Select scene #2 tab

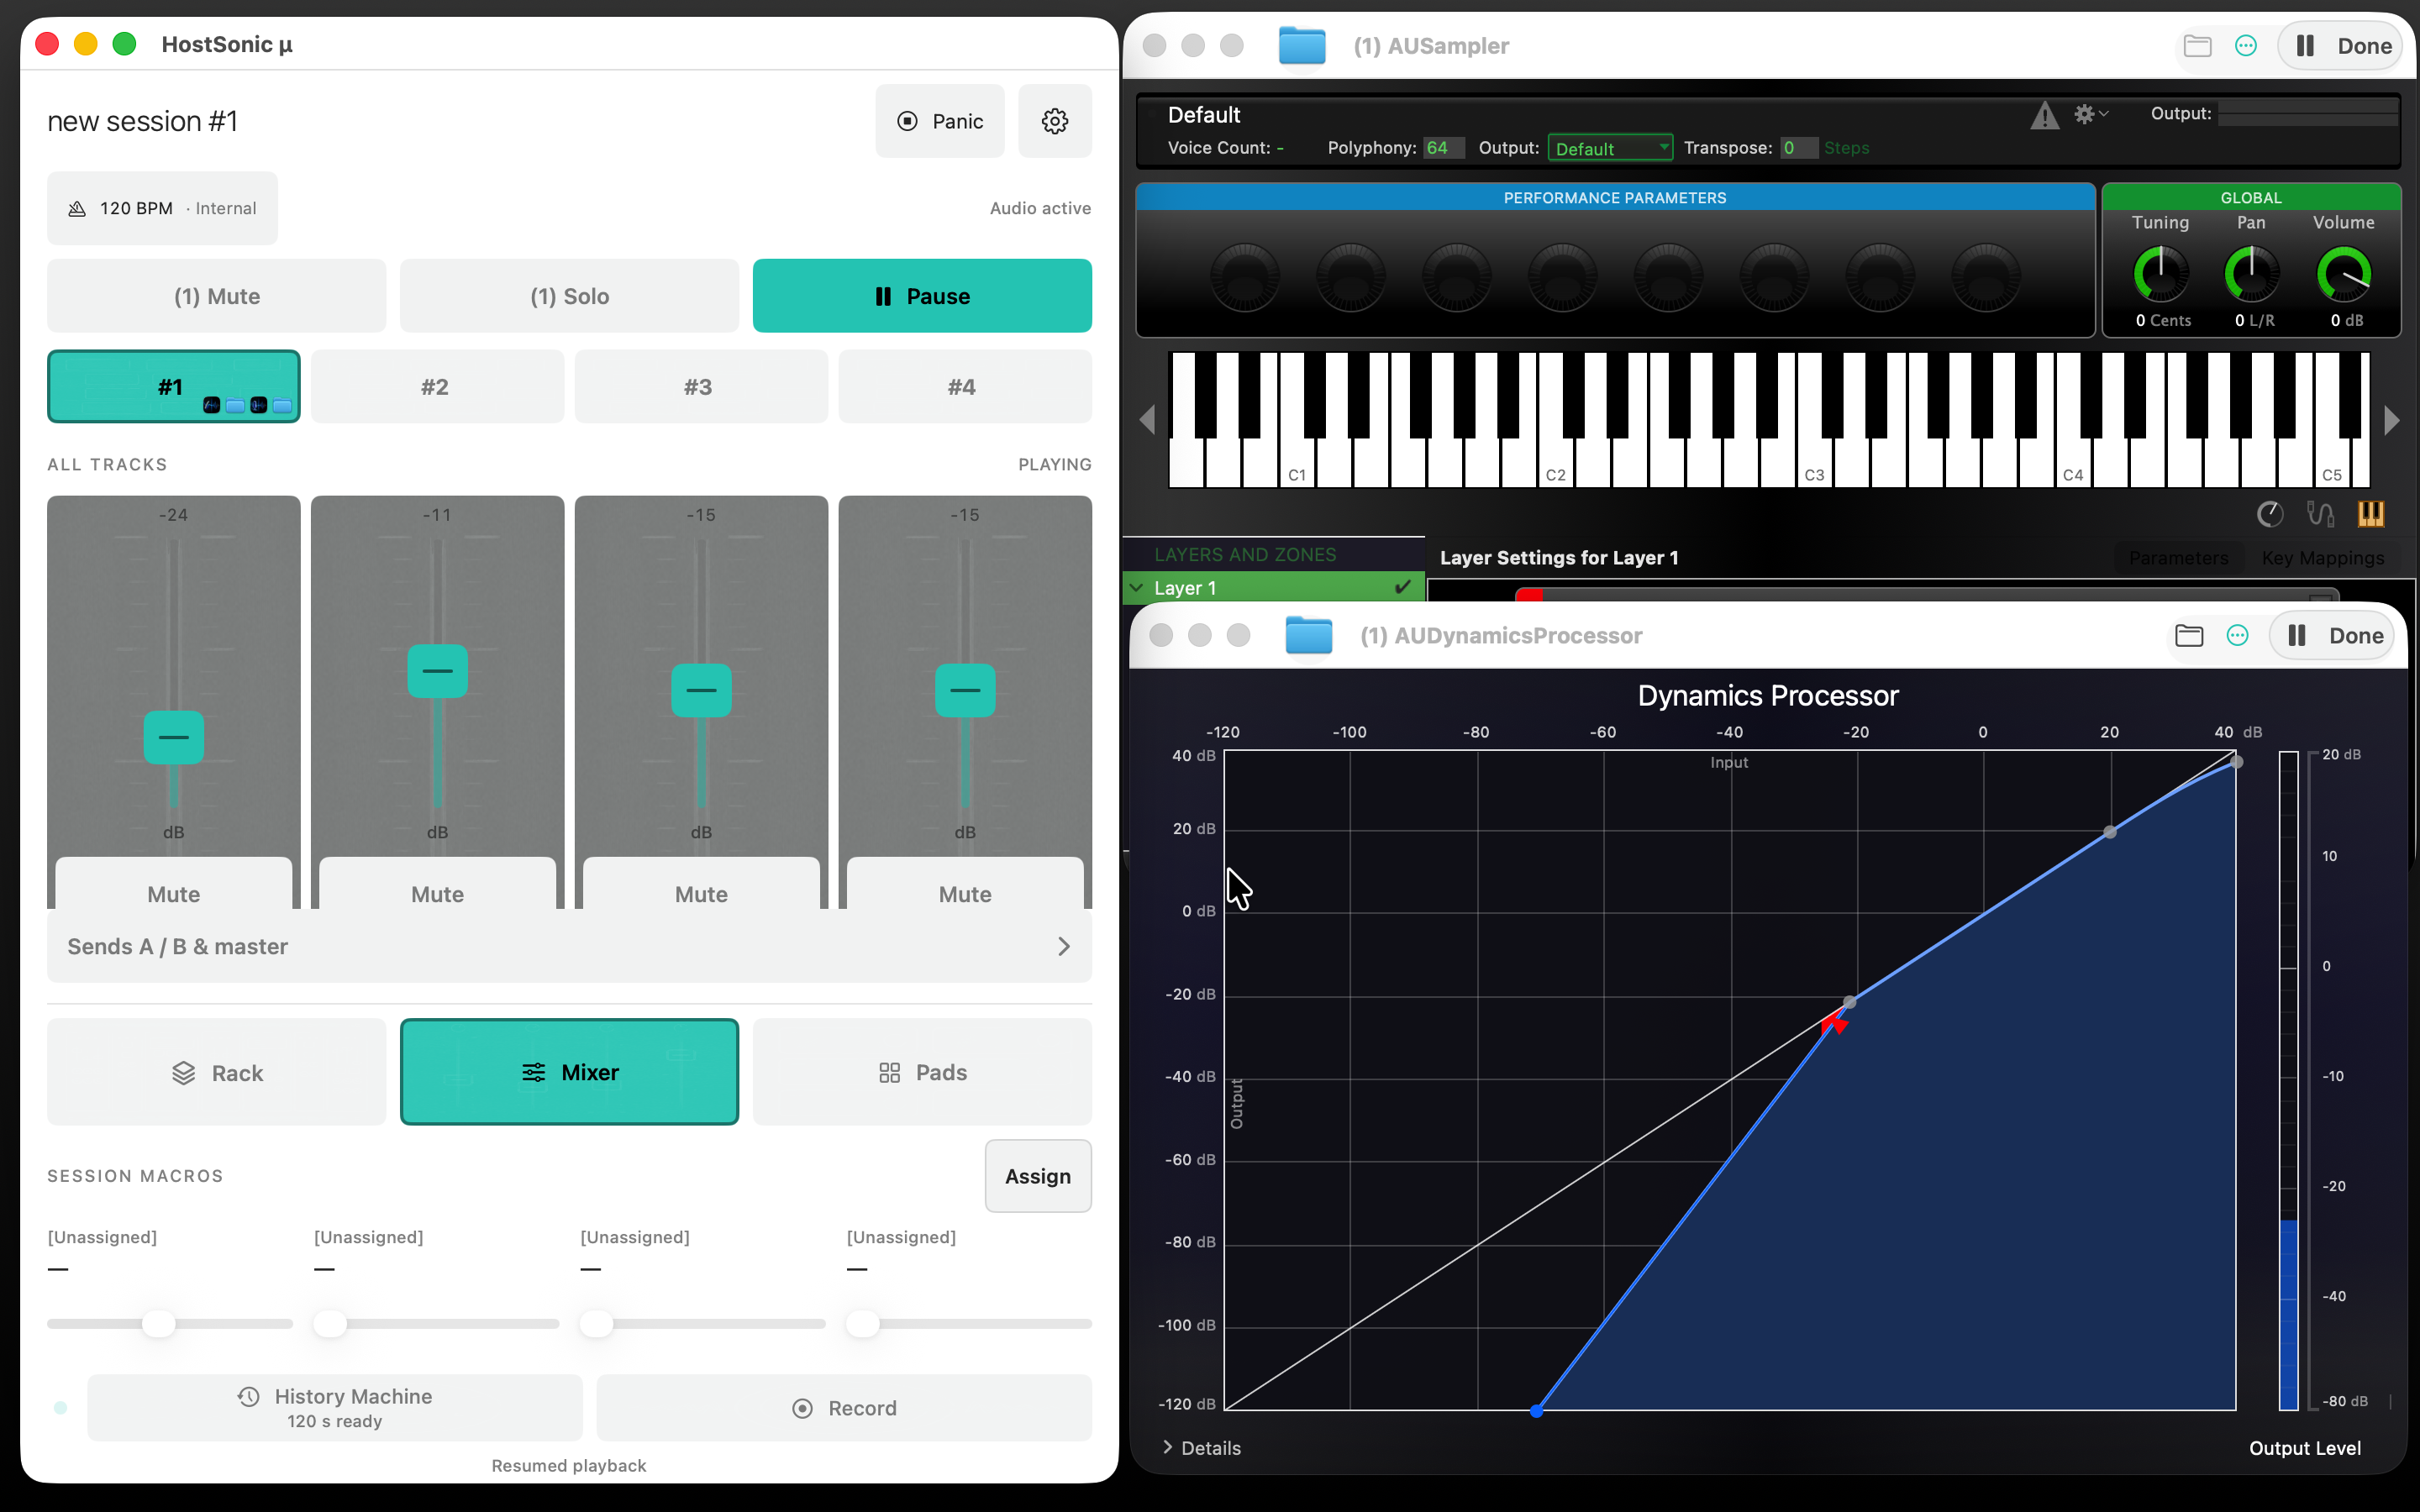click(437, 386)
